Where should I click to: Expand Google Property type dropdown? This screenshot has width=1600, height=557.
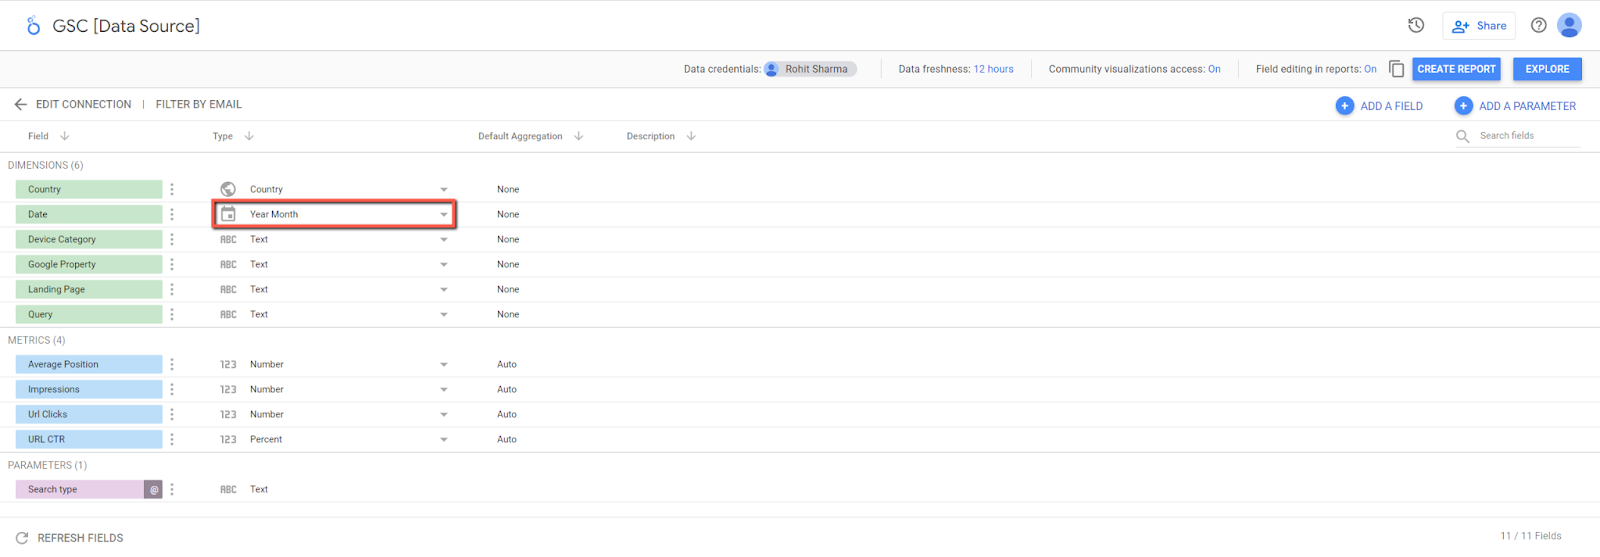444,264
